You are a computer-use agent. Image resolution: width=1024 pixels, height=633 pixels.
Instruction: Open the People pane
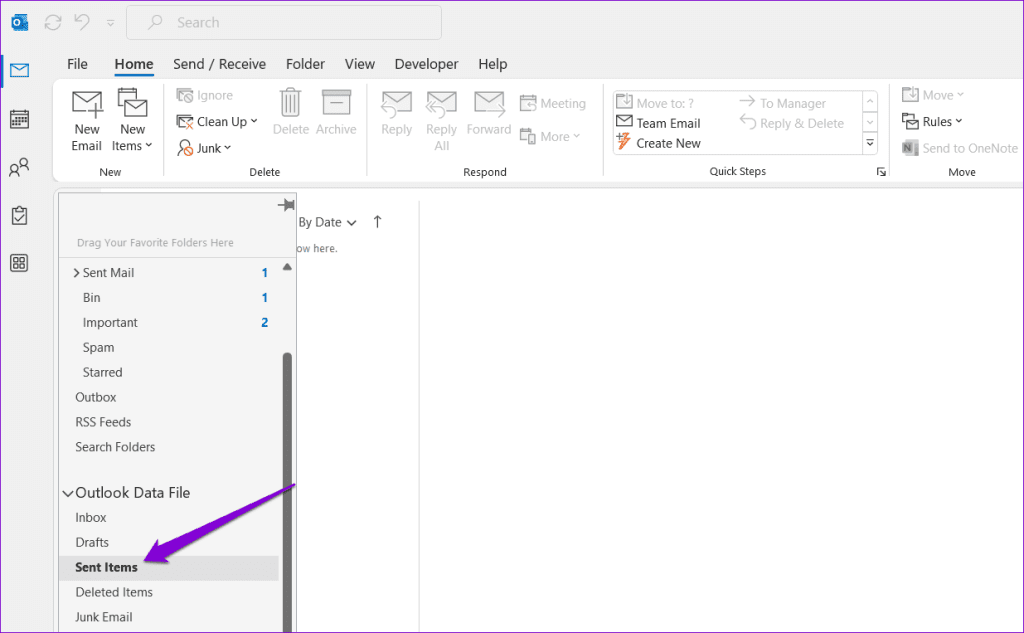tap(19, 167)
